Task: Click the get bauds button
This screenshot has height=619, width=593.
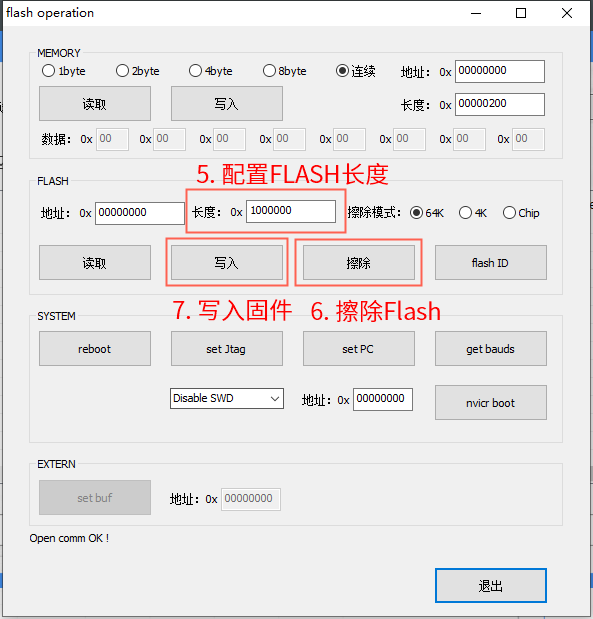Action: (491, 349)
